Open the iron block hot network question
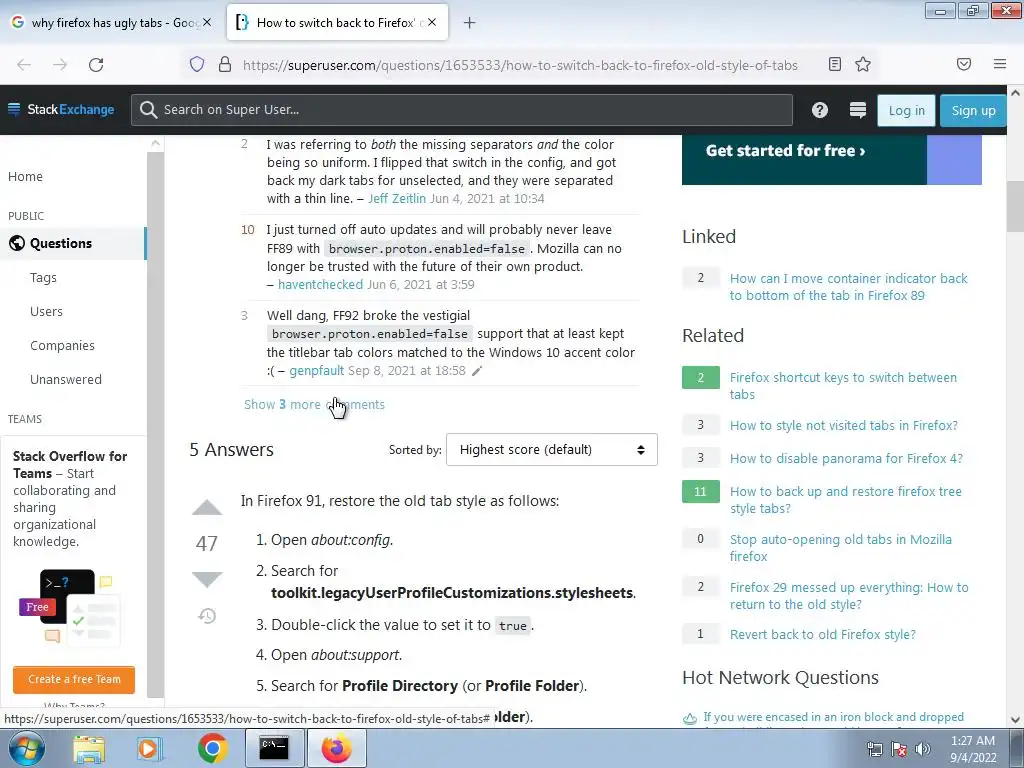The height and width of the screenshot is (768, 1024). point(833,717)
